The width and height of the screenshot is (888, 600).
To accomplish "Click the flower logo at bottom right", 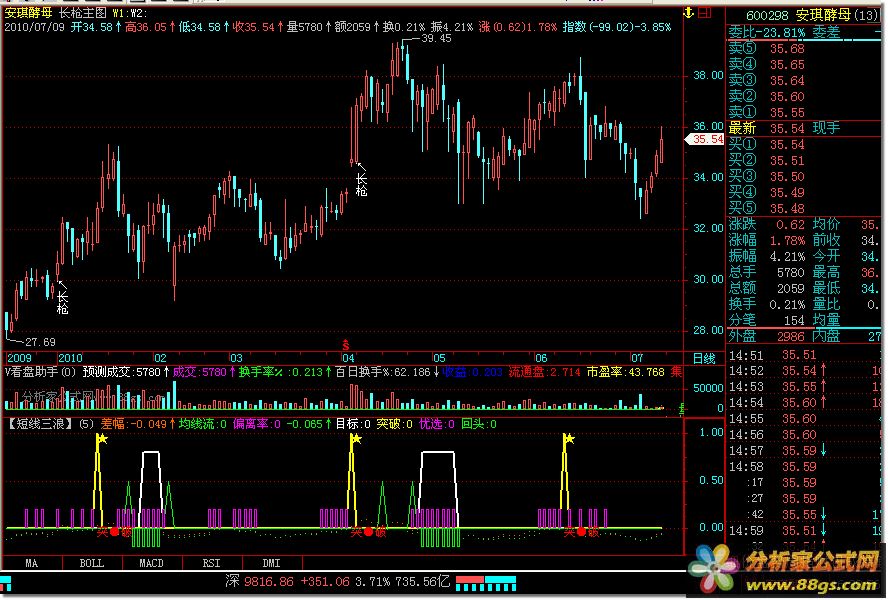I will (x=718, y=568).
